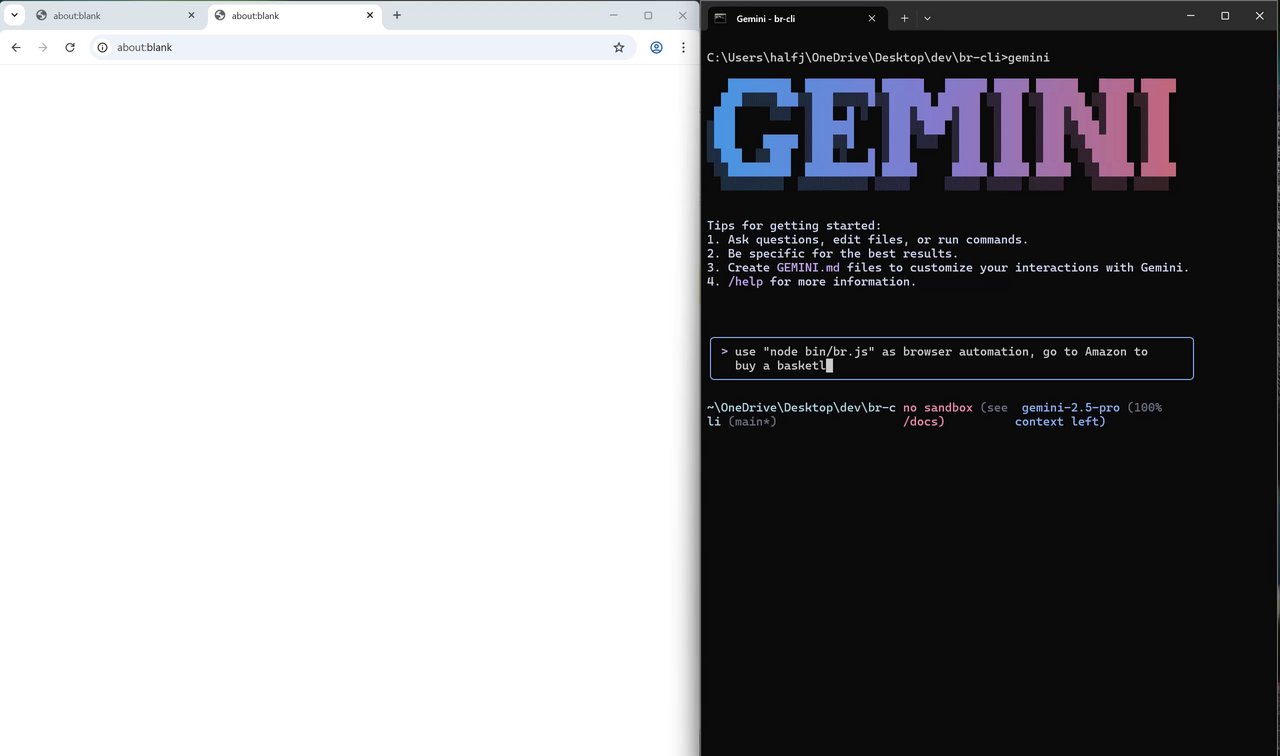Focus the Chrome address bar showing about:blank
The height and width of the screenshot is (756, 1280).
[362, 47]
